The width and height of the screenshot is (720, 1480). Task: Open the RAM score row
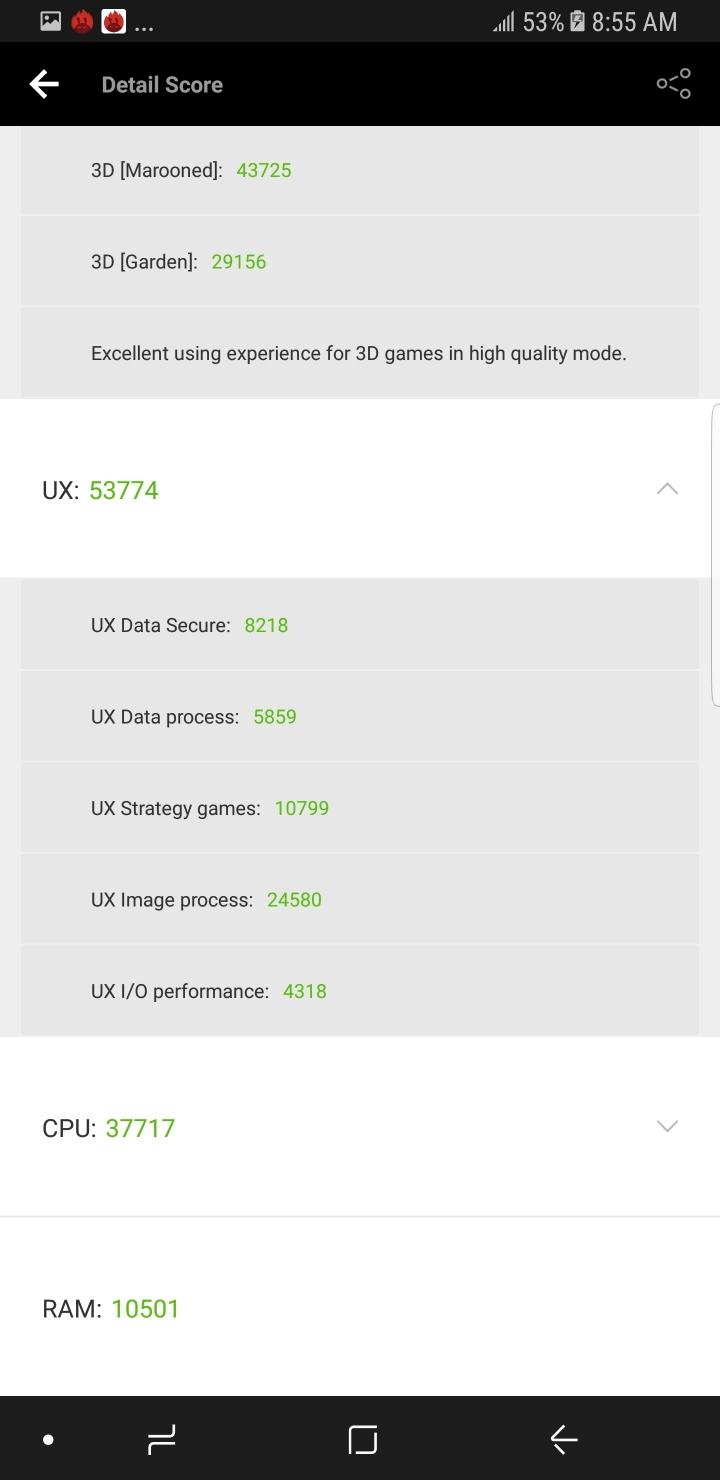click(x=360, y=1308)
